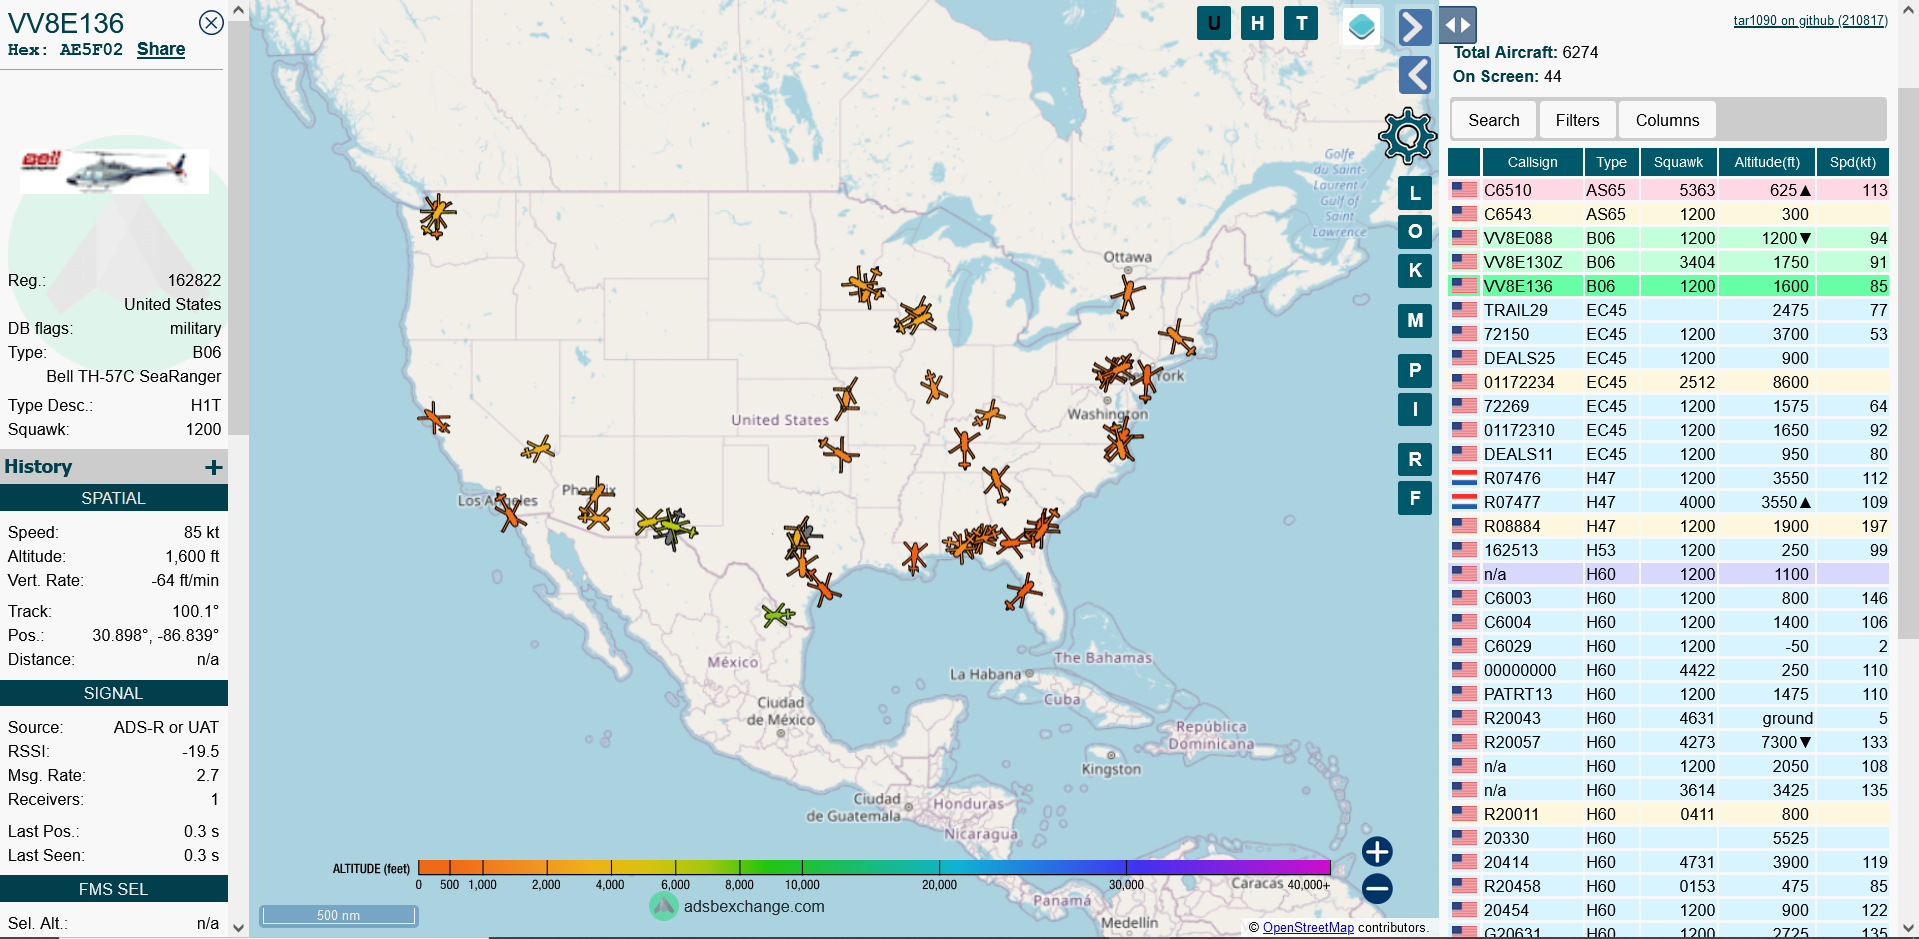Viewport: 1919px width, 939px height.
Task: Select aircraft row 01172234
Action: (1668, 382)
